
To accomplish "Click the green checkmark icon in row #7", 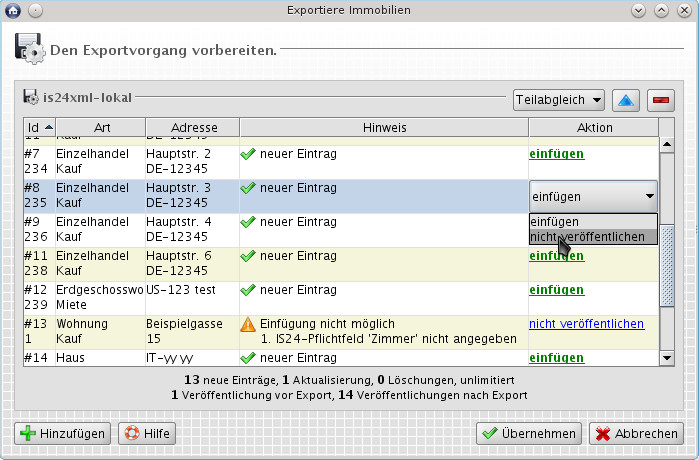I will [248, 154].
